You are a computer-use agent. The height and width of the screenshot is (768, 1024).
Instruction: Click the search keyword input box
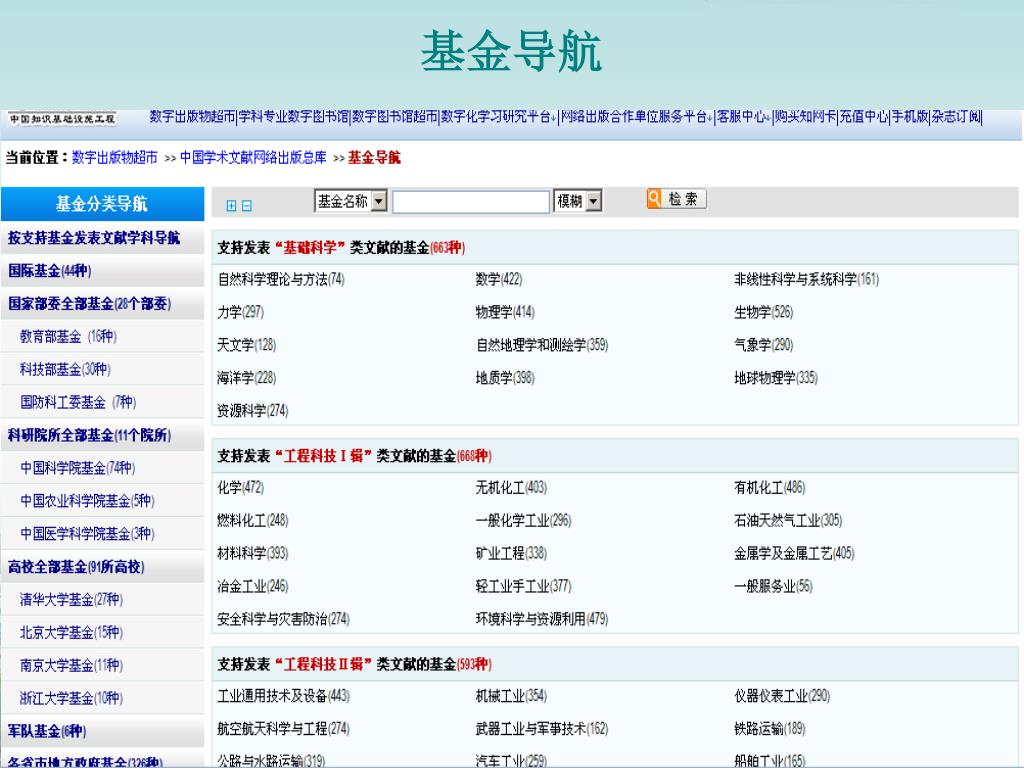click(470, 202)
